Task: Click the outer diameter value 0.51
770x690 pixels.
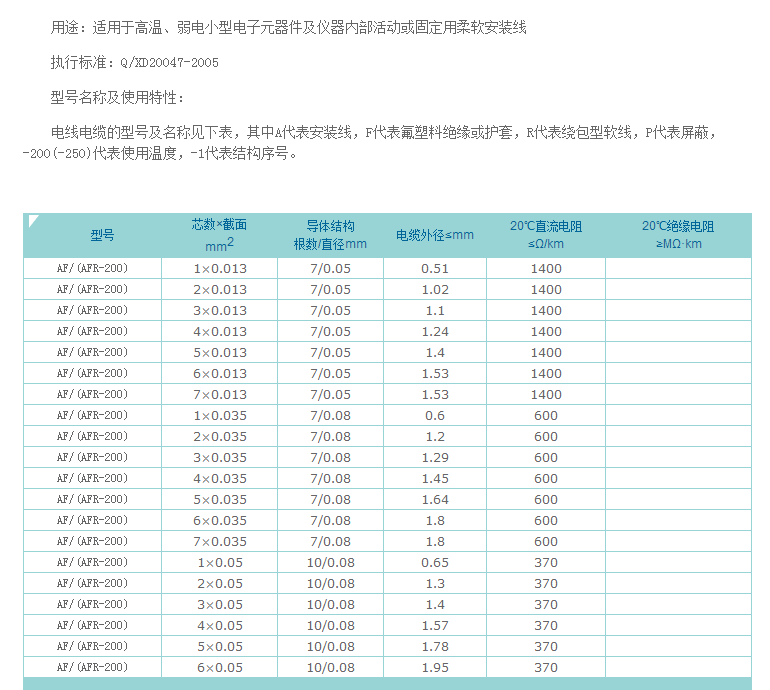Action: (435, 269)
